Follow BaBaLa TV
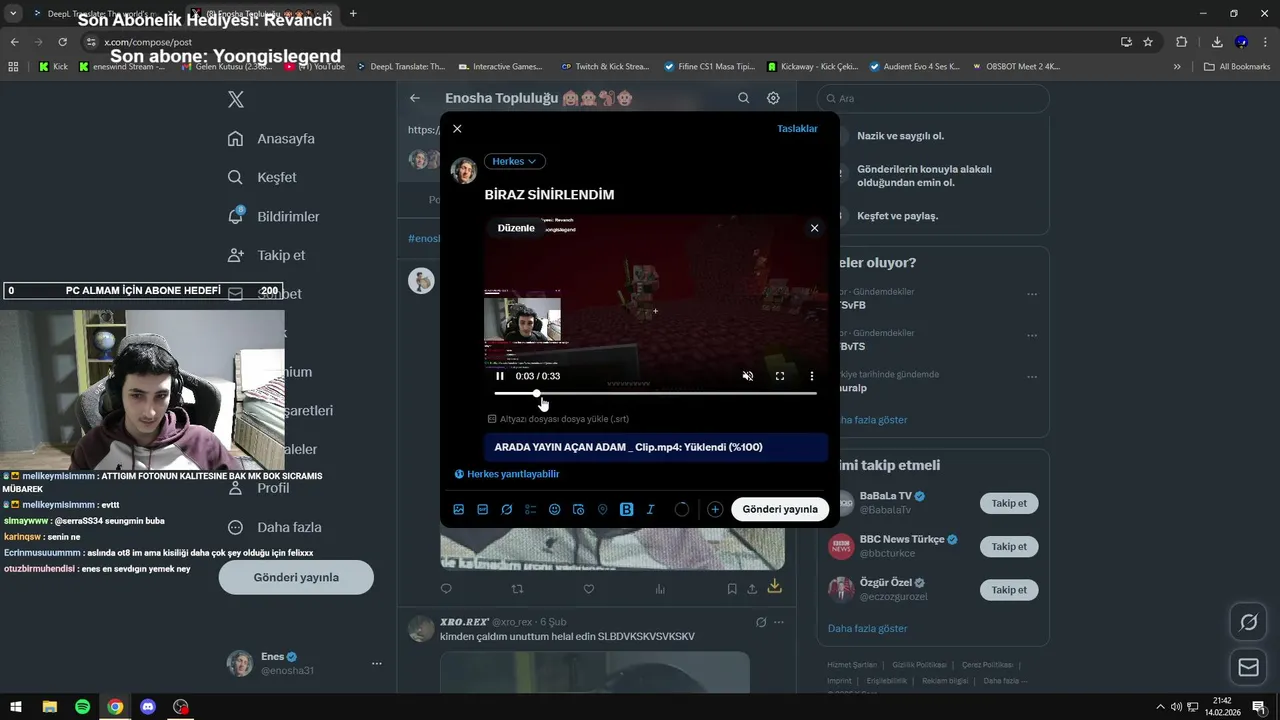The height and width of the screenshot is (720, 1280). click(x=1009, y=503)
